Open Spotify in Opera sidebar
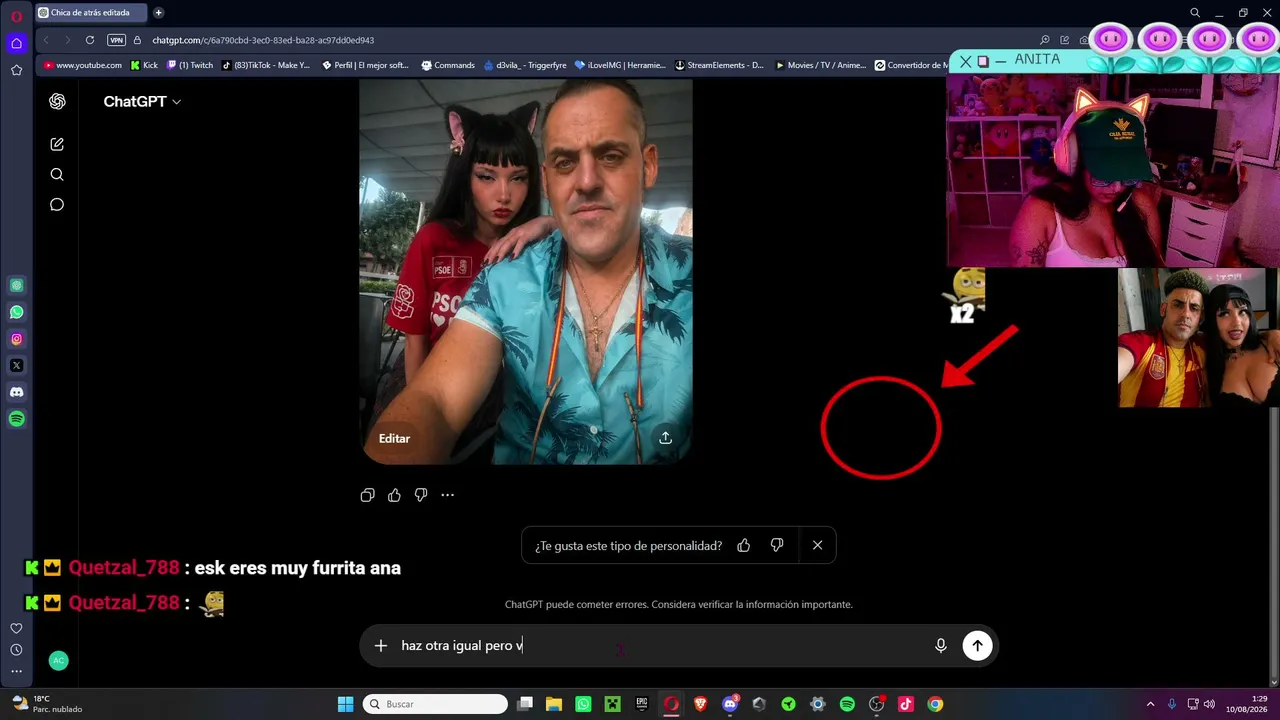1280x720 pixels. click(x=16, y=419)
